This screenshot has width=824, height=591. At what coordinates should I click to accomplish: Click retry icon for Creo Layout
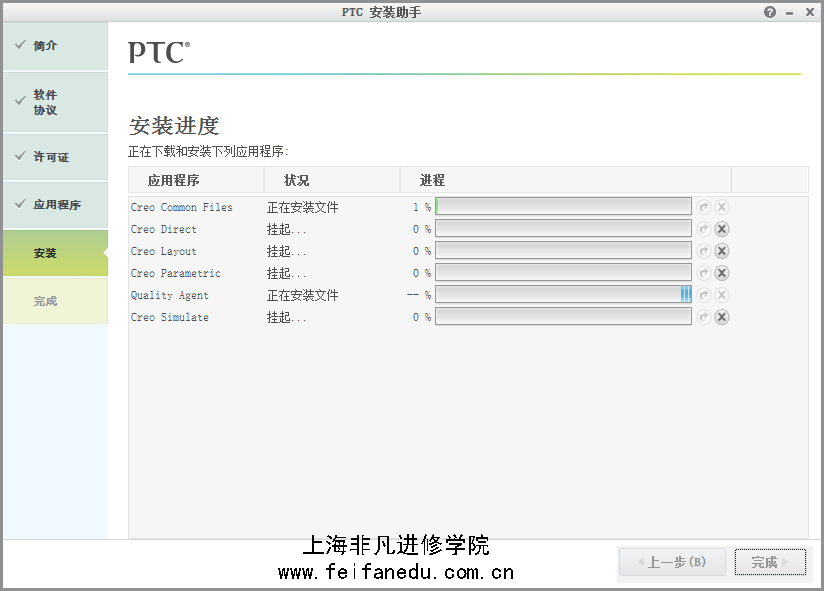(704, 251)
